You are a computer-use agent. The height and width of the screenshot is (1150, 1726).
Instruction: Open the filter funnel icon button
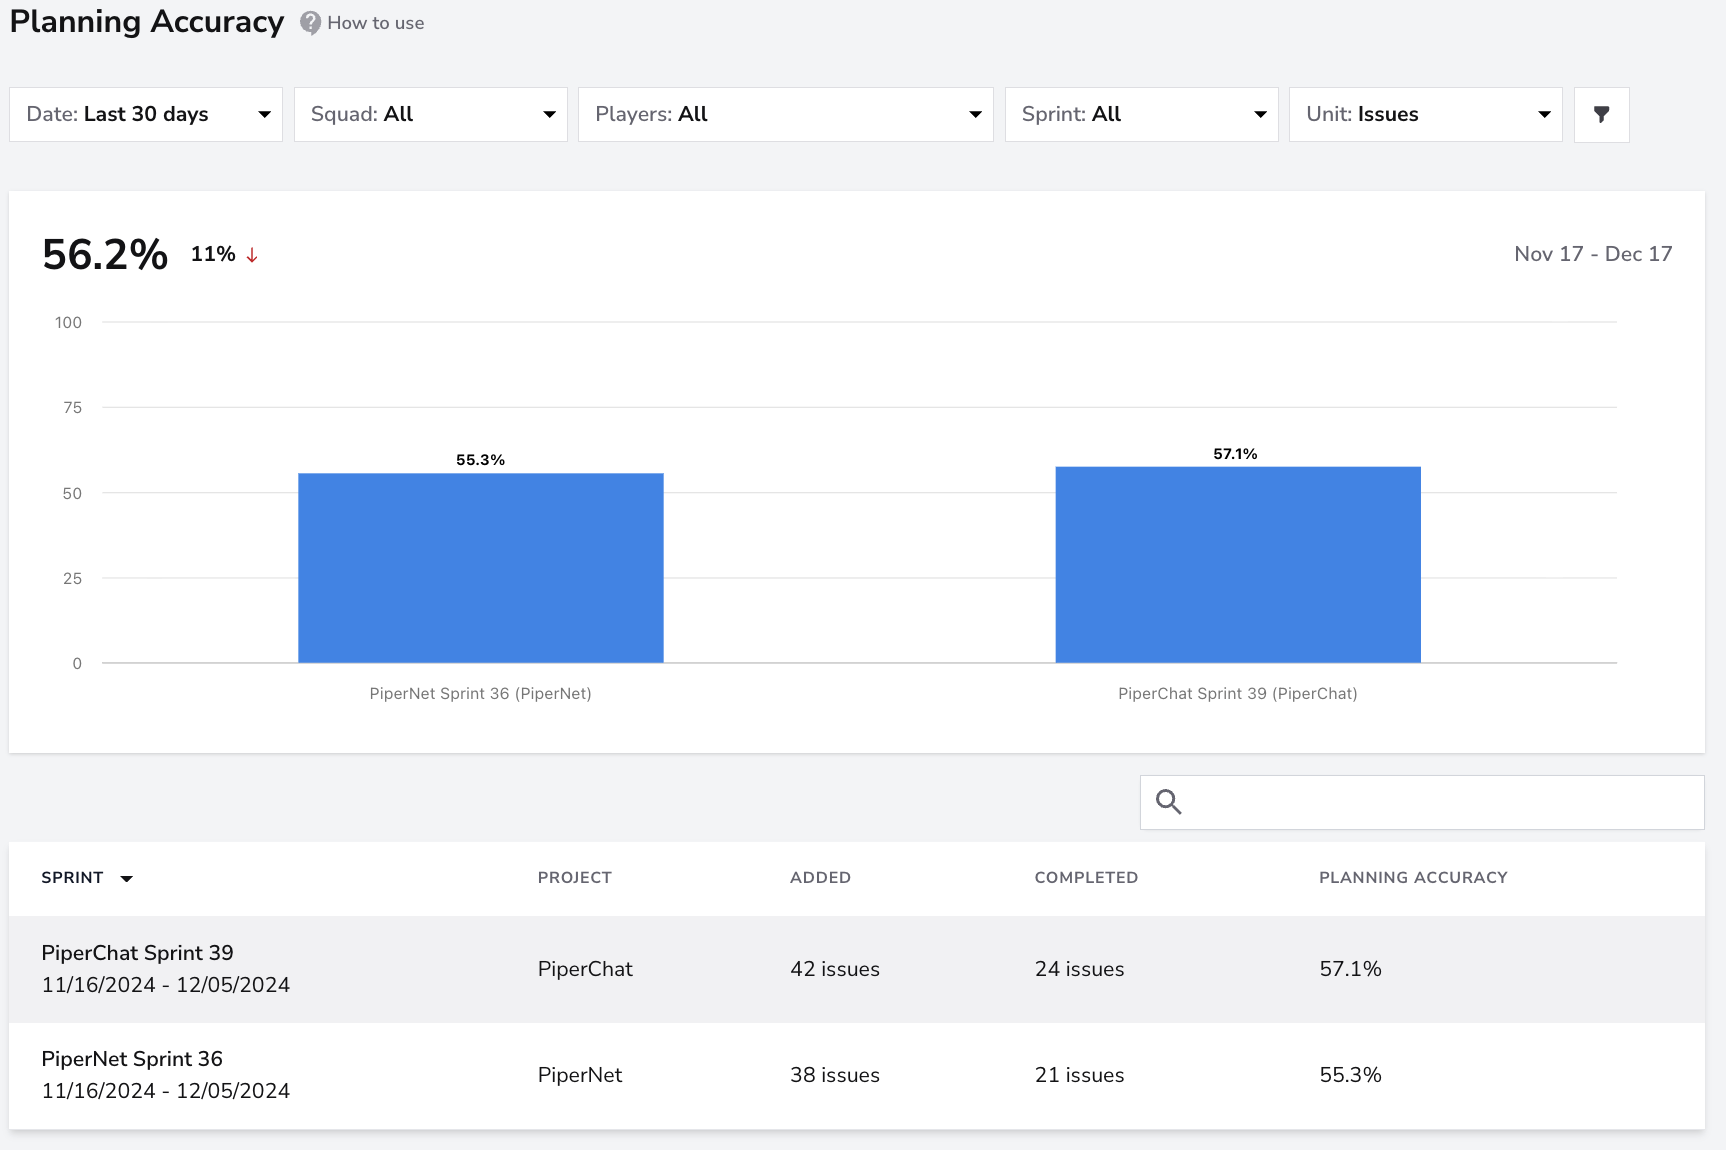point(1601,114)
